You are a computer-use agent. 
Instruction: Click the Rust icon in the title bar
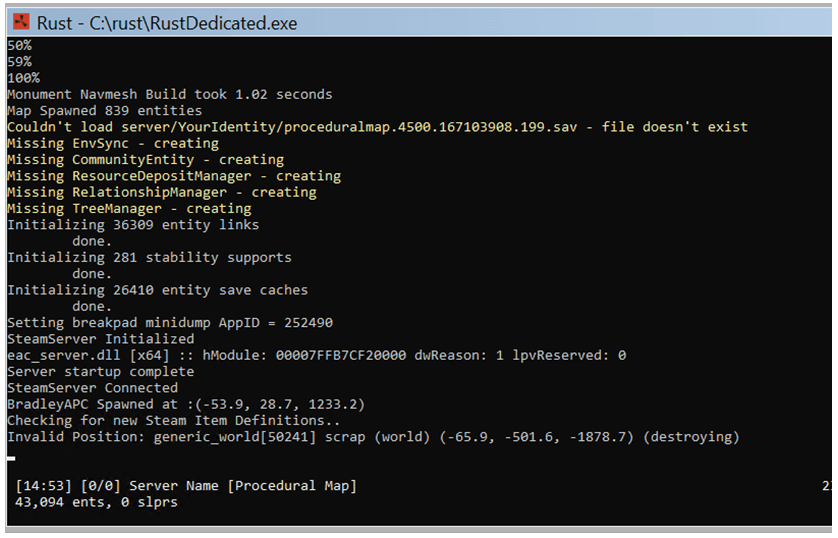click(x=19, y=21)
